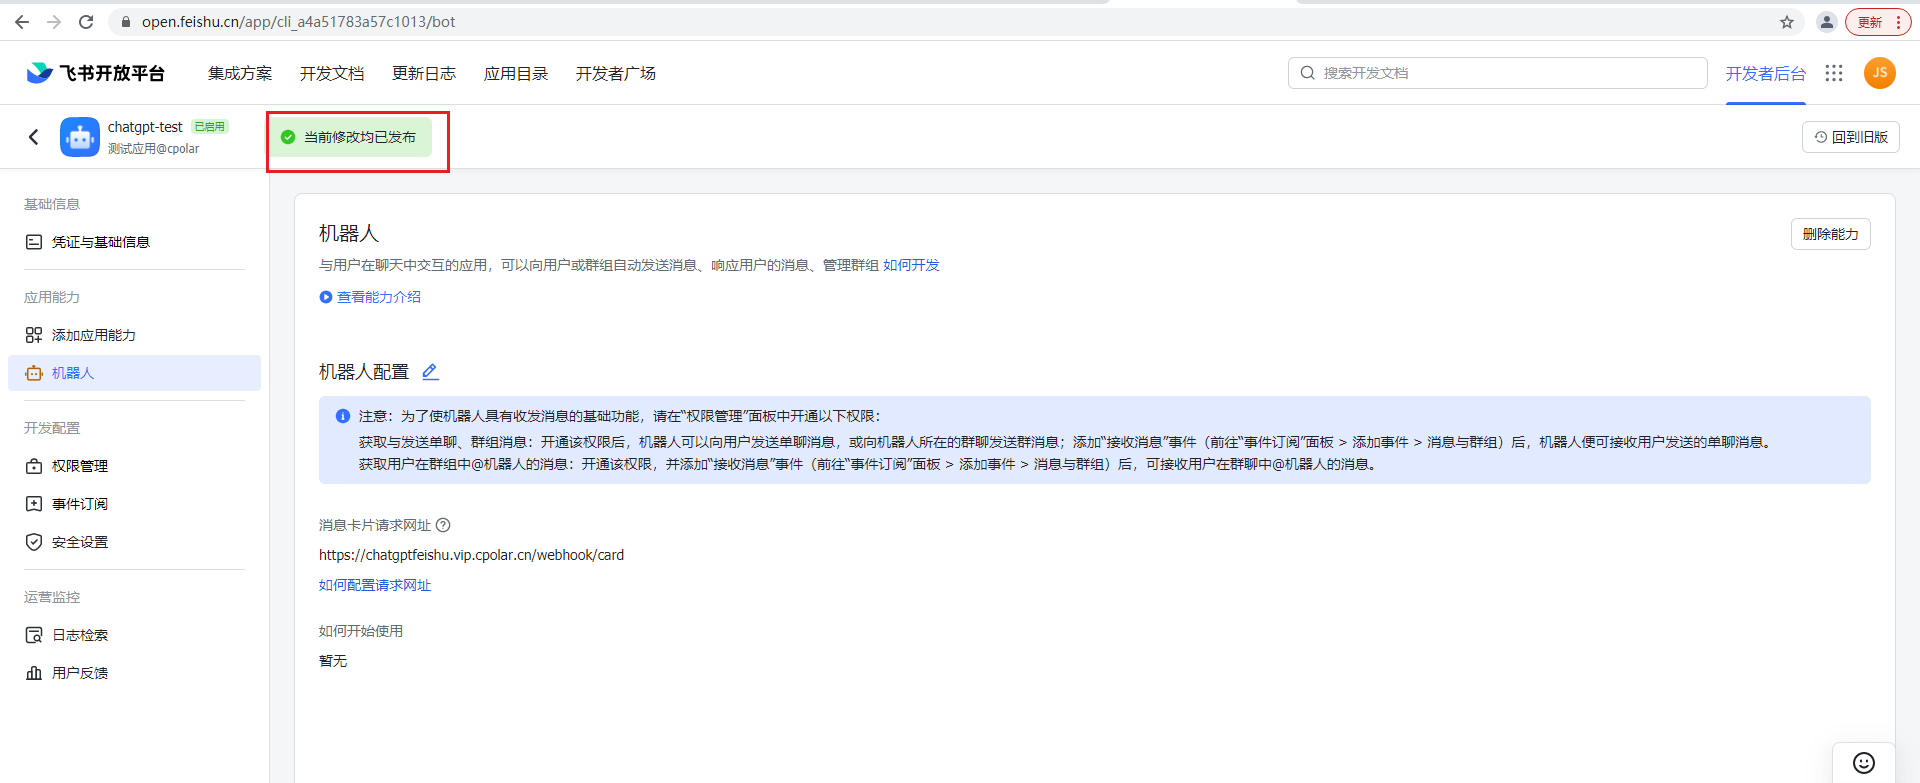Click the 回到旧版 button
The height and width of the screenshot is (783, 1920).
click(x=1851, y=137)
